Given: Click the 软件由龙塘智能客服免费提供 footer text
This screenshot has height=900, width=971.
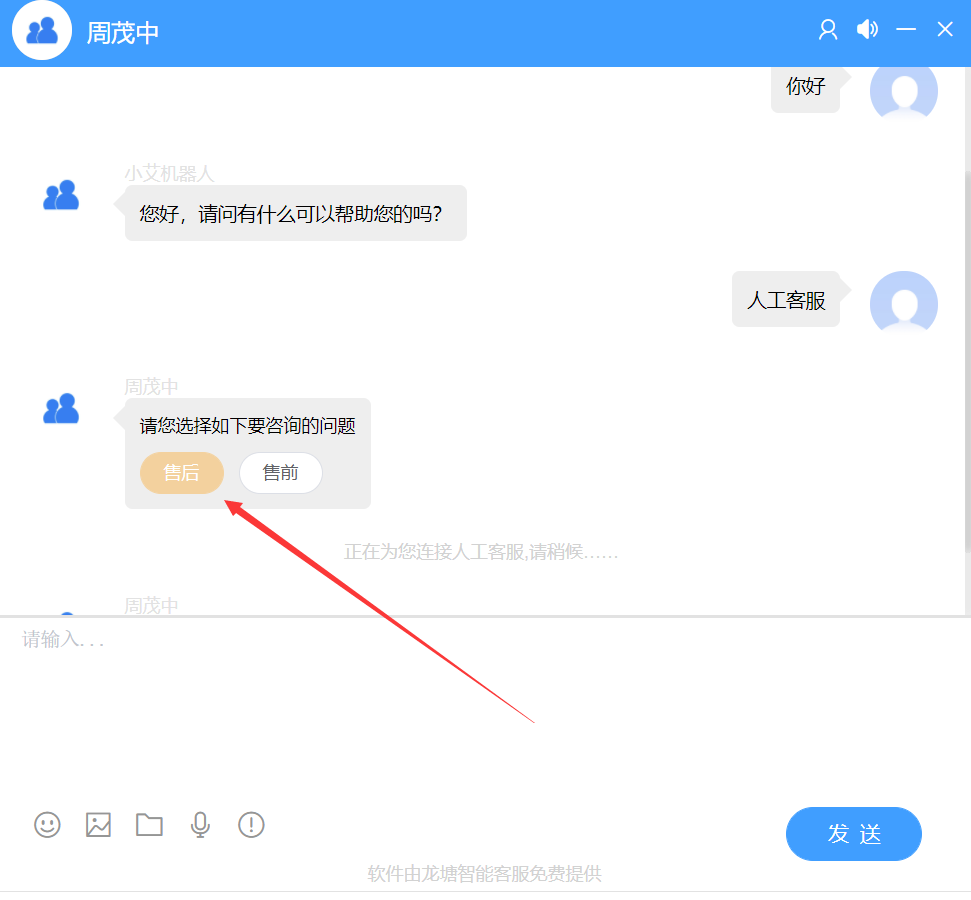Looking at the screenshot, I should (484, 873).
